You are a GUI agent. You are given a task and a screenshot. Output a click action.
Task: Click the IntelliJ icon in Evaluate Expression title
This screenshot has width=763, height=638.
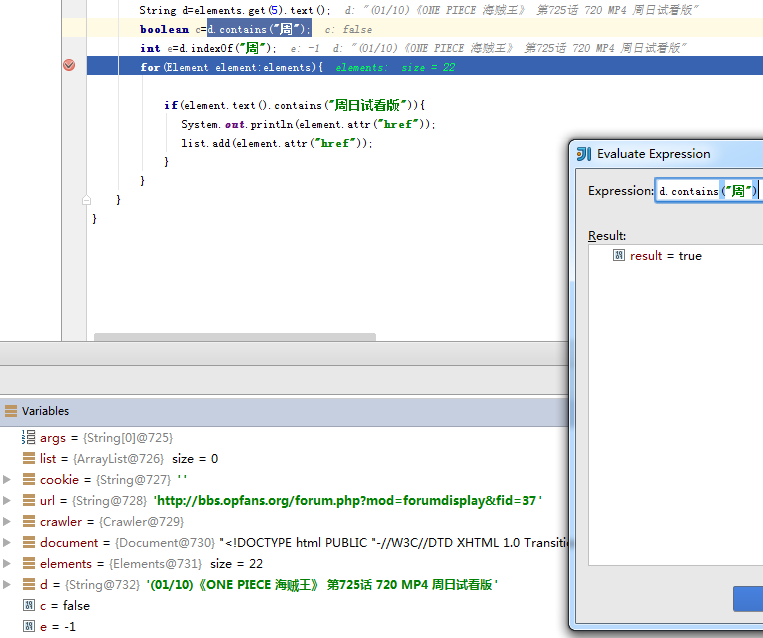tap(583, 154)
